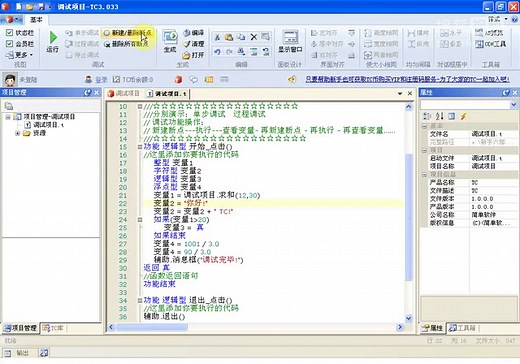The height and width of the screenshot is (364, 520).
Task: Close the 调试项目.t editor tab
Action: tap(410, 94)
